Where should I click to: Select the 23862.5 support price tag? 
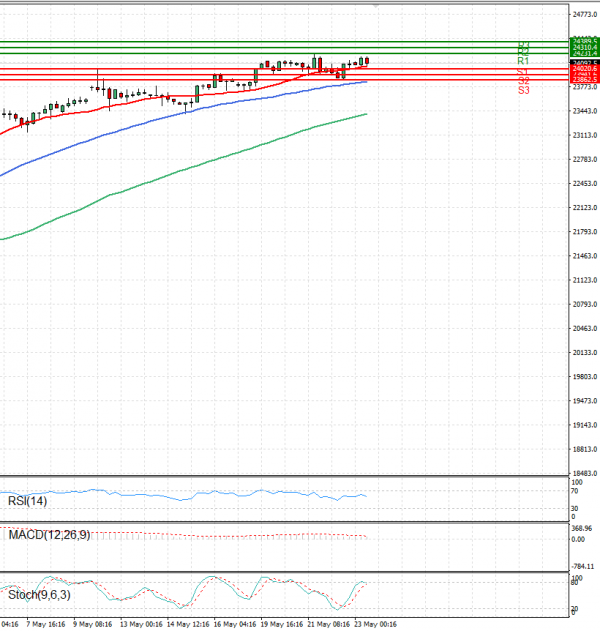click(x=585, y=80)
